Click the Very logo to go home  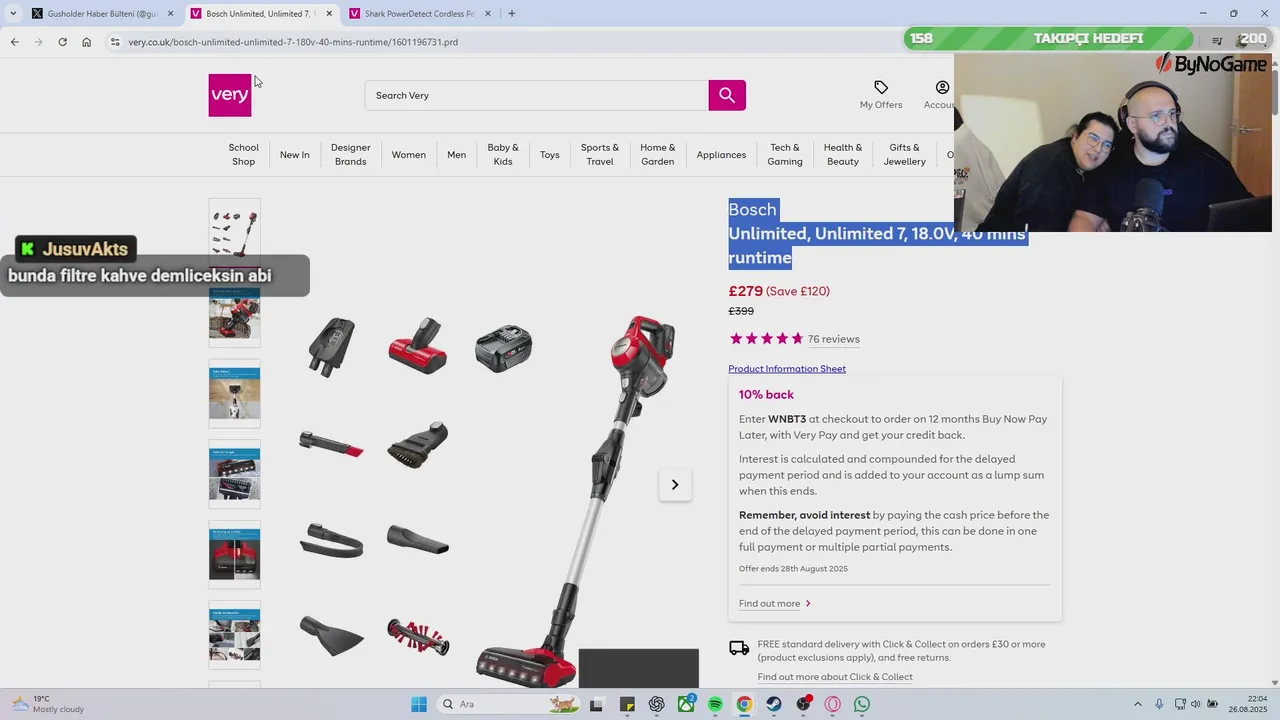pos(230,95)
